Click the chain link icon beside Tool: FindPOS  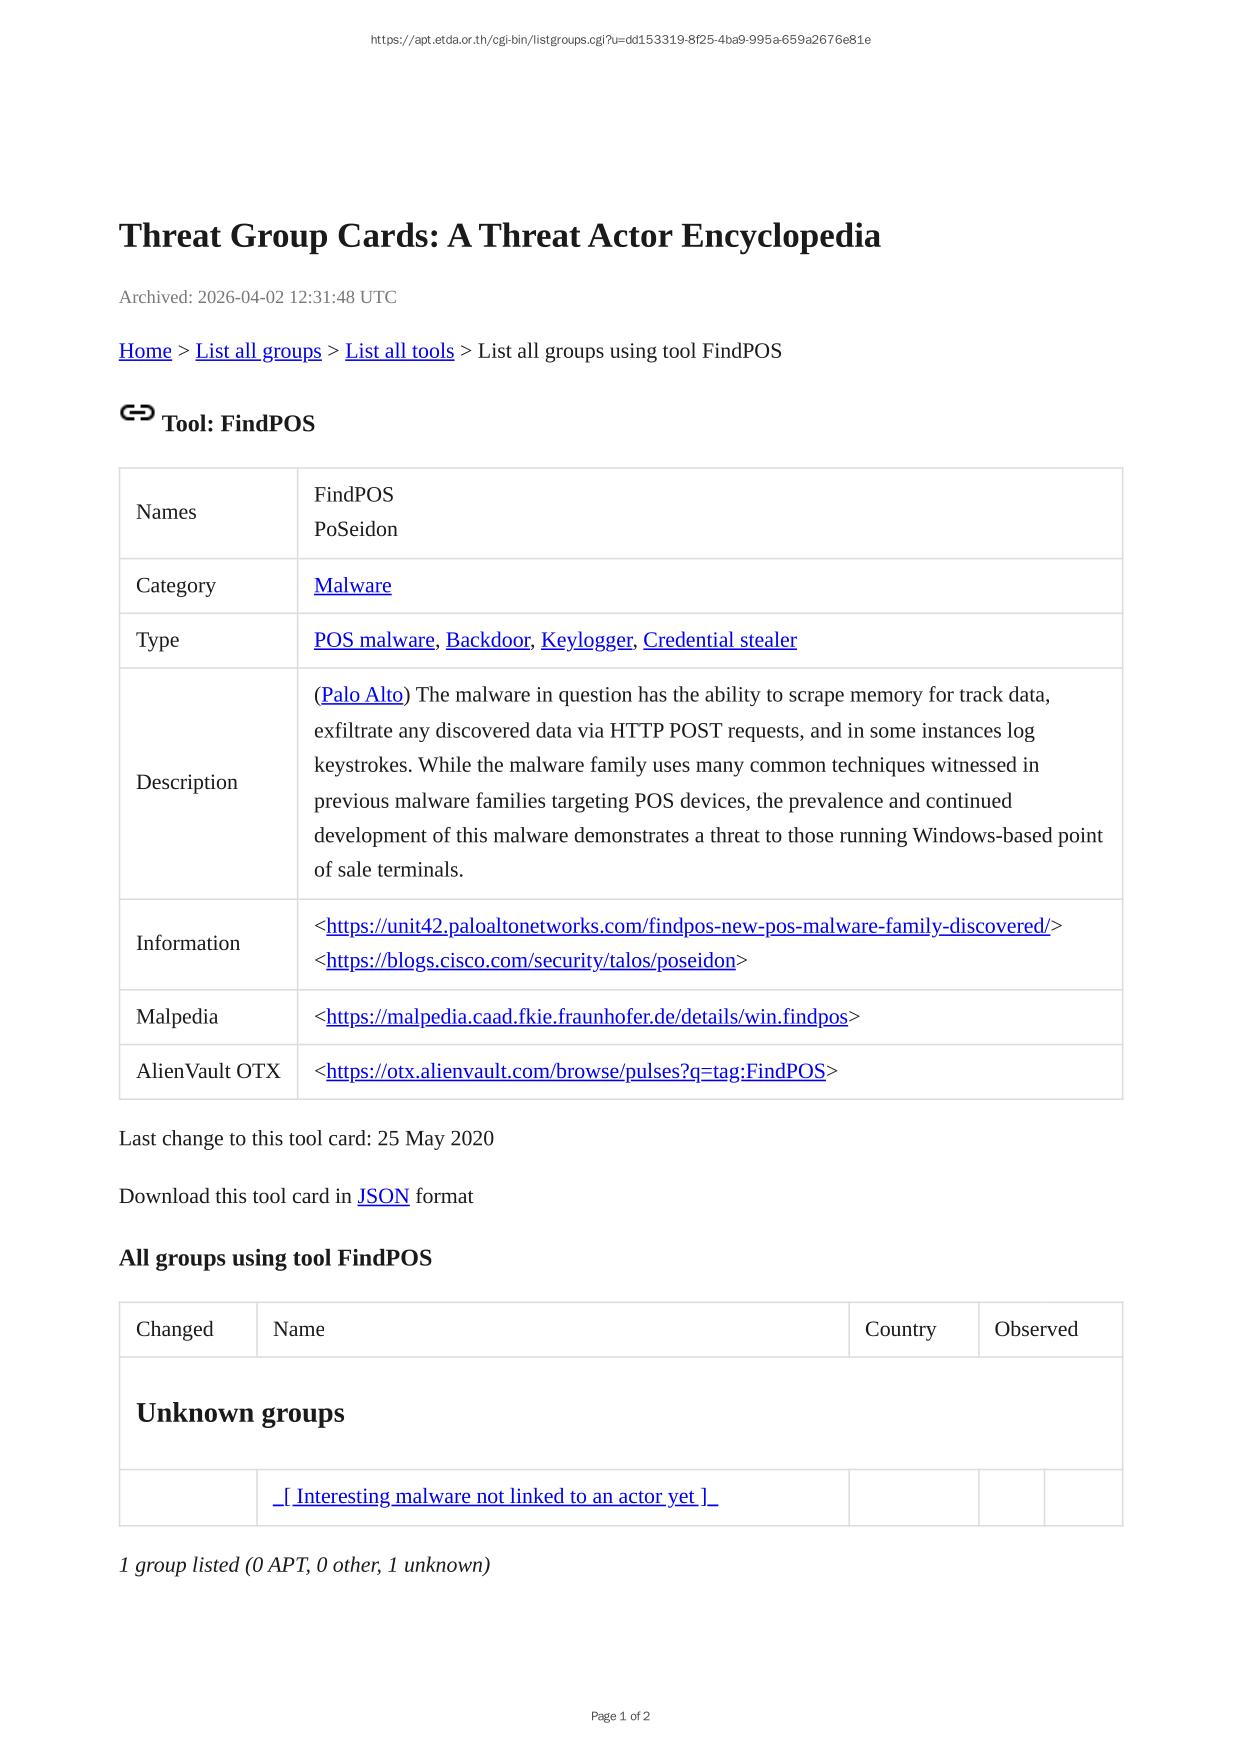point(137,413)
